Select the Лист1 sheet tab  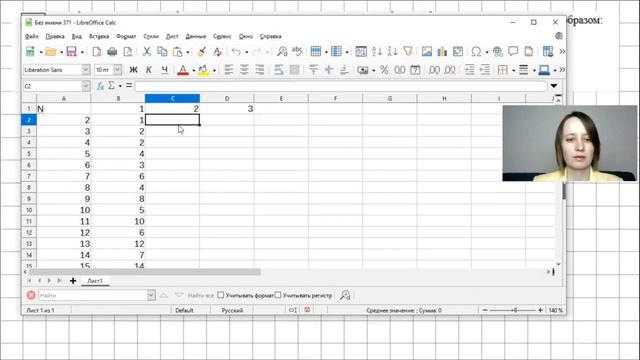[x=95, y=281]
